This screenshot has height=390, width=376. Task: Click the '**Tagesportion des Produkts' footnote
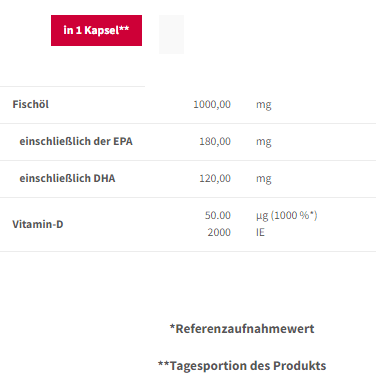[242, 366]
